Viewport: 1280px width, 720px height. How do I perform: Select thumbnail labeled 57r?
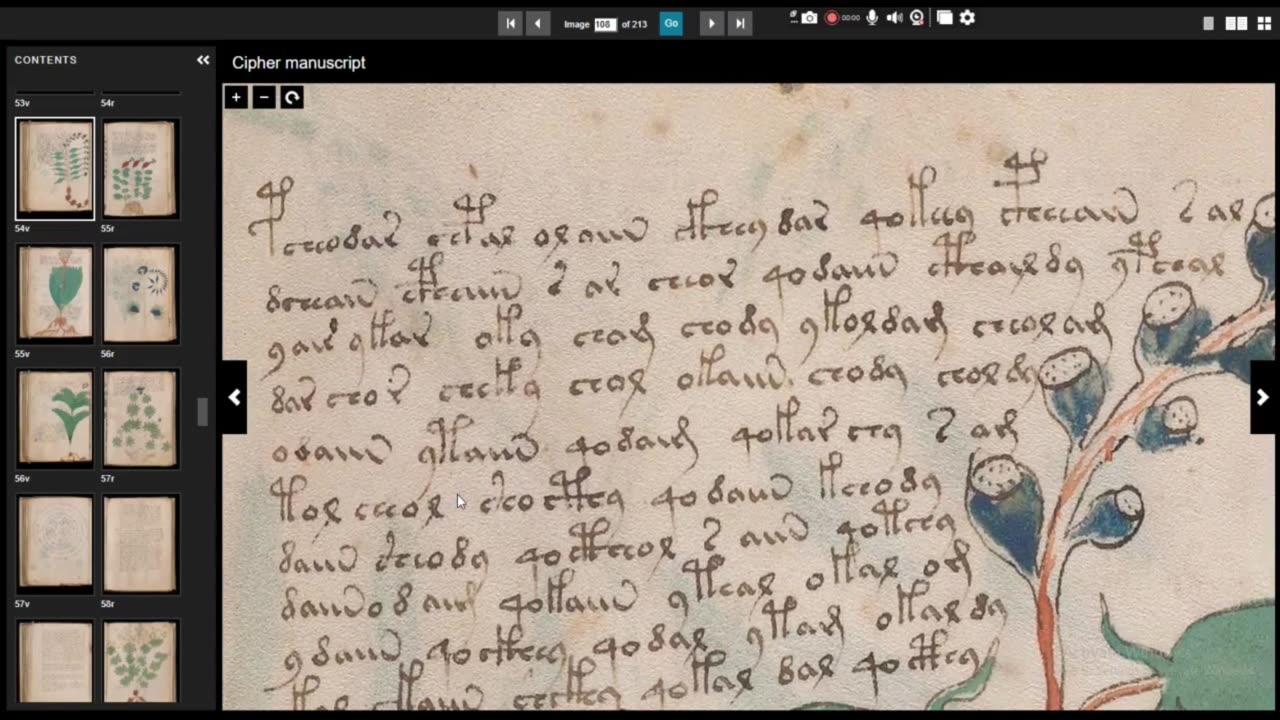pos(140,419)
